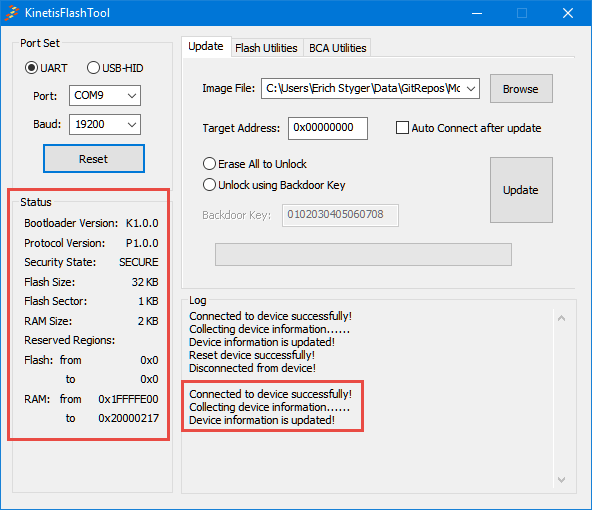Click the Log scroll down arrow
Image resolution: width=592 pixels, height=510 pixels.
click(561, 479)
